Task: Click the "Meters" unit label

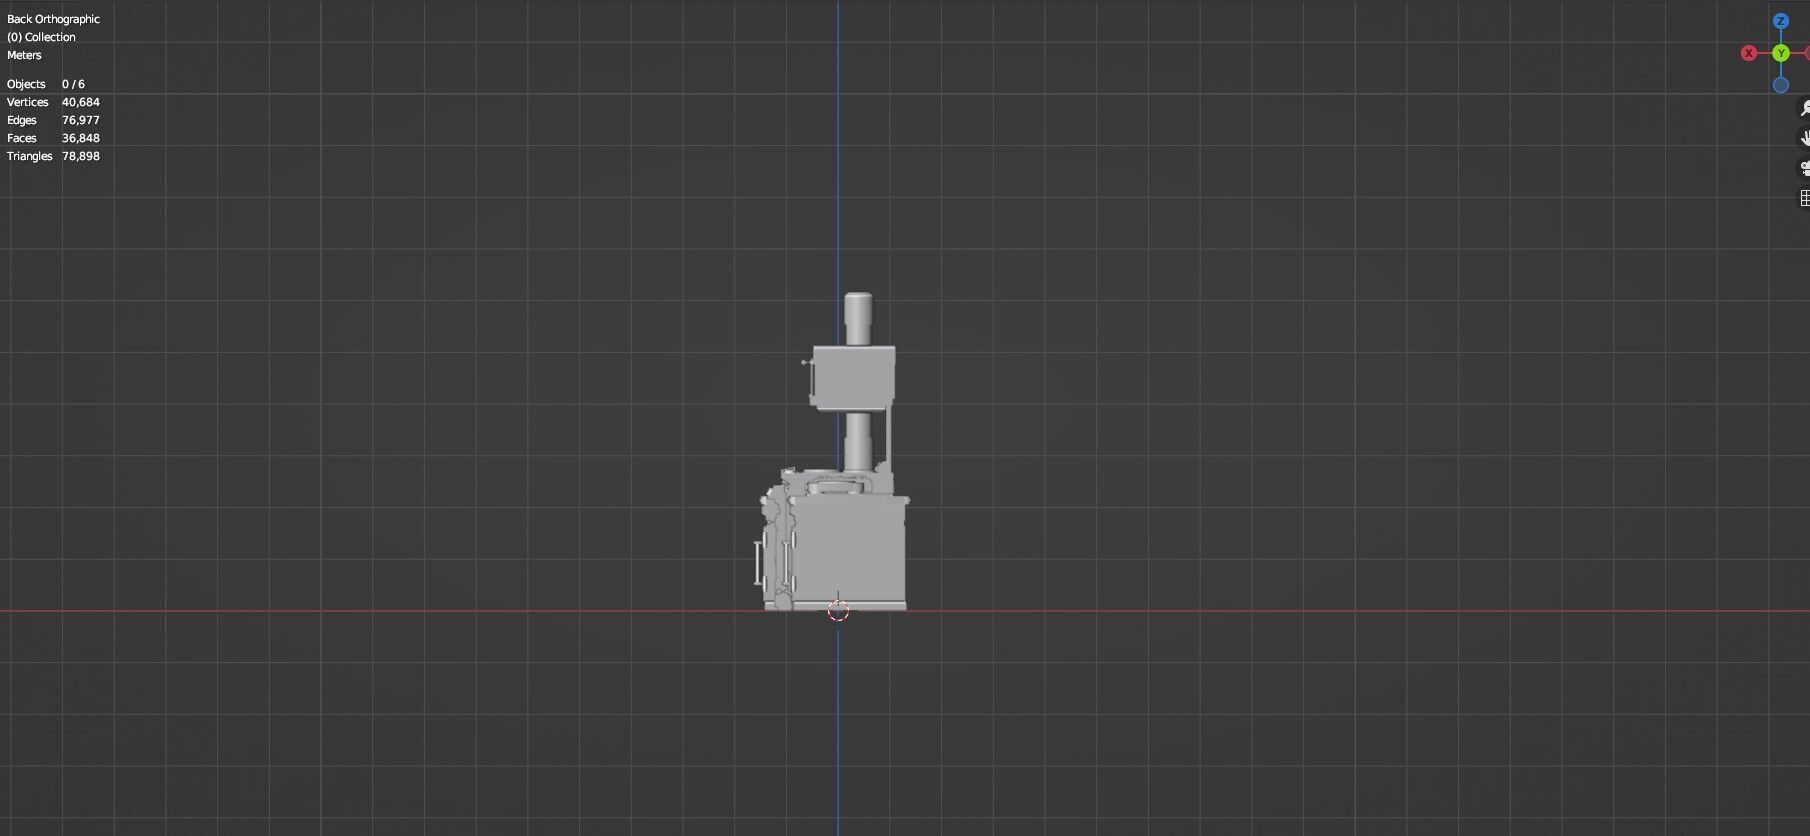Action: click(x=24, y=55)
